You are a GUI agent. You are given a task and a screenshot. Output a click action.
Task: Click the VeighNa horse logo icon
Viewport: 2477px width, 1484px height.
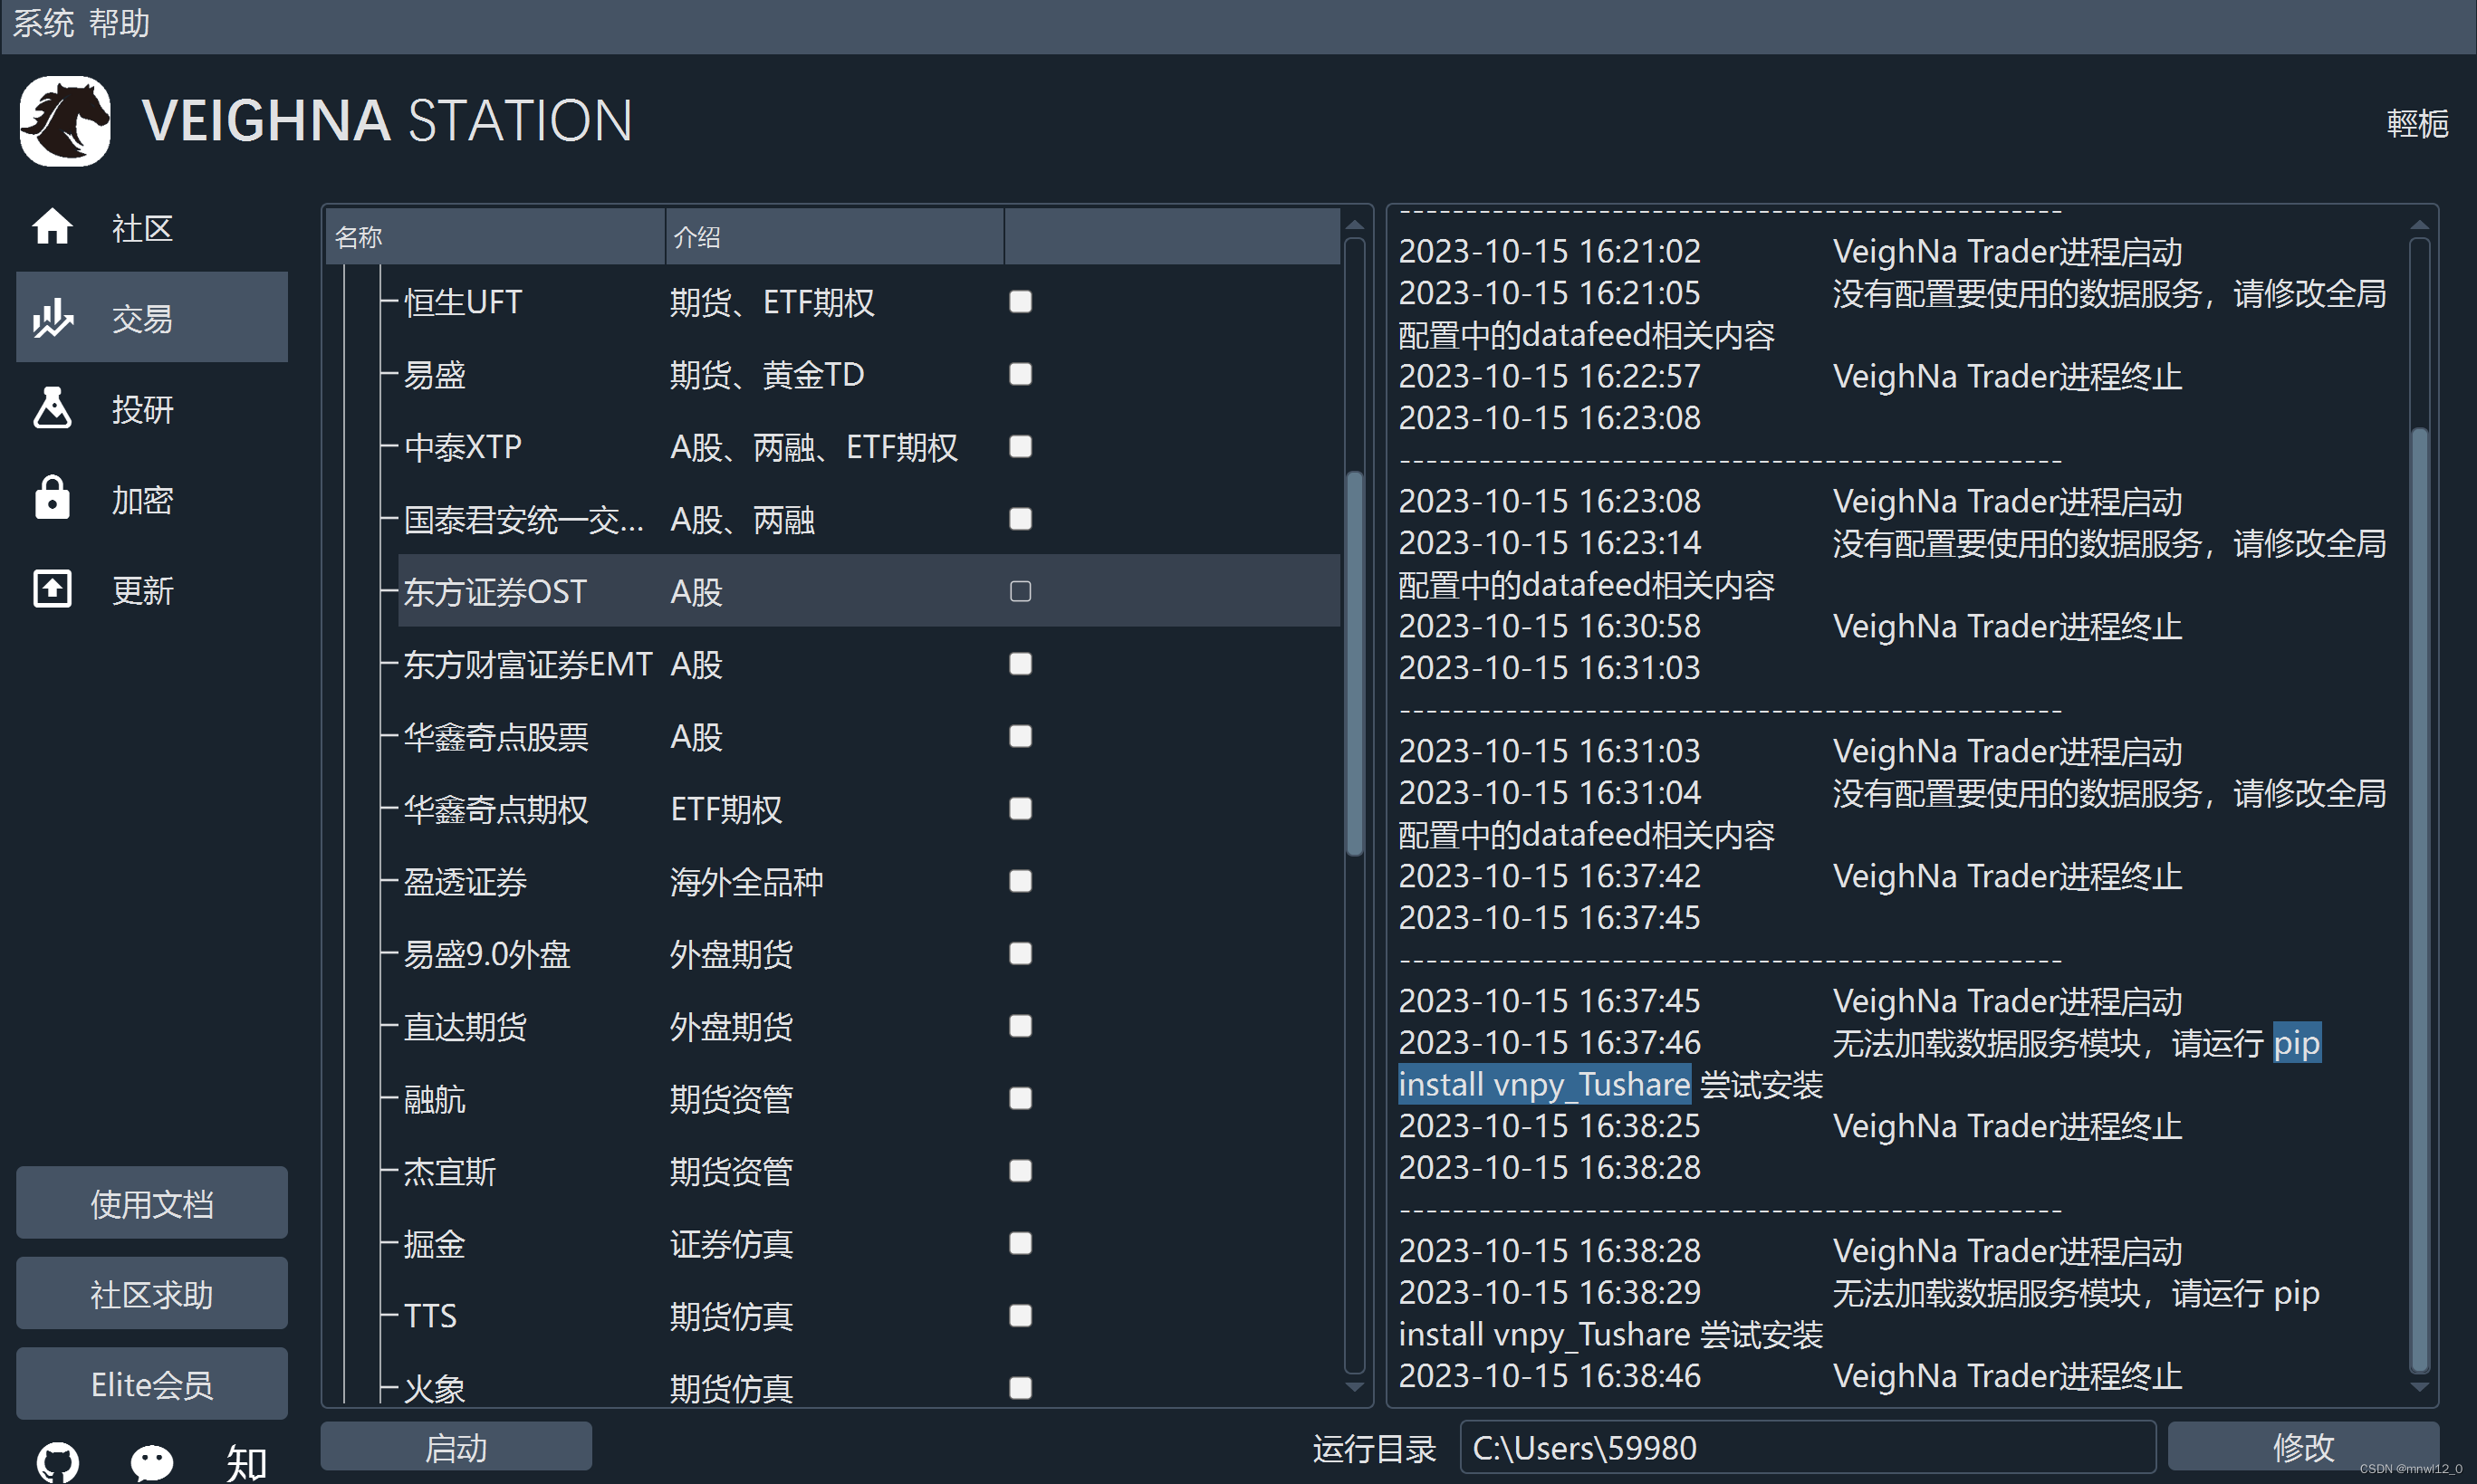click(x=65, y=121)
